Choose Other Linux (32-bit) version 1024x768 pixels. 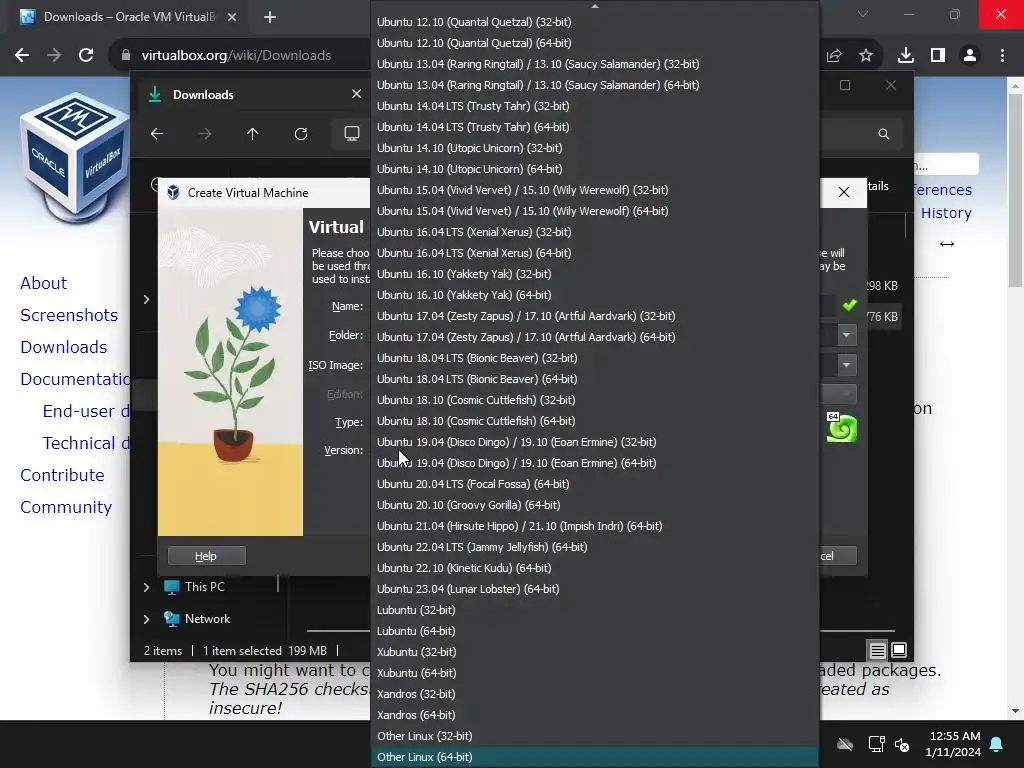pyautogui.click(x=595, y=736)
